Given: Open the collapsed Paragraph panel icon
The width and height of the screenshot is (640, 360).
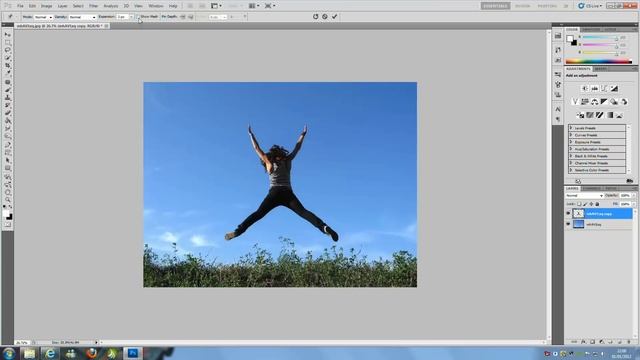Looking at the screenshot, I should pyautogui.click(x=558, y=119).
